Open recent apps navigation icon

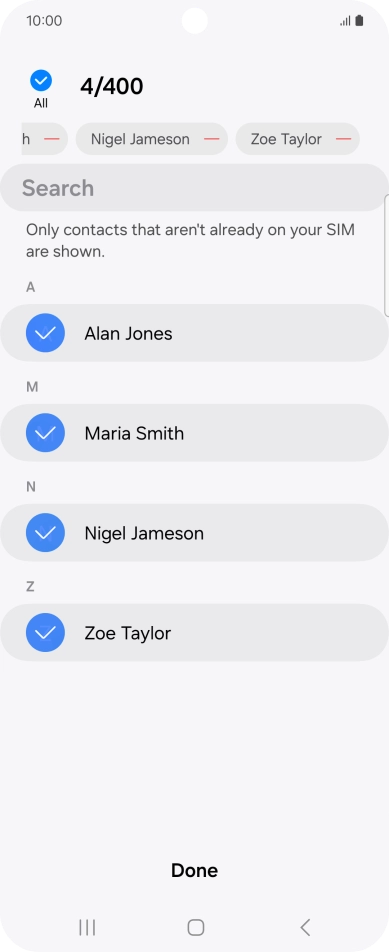[87, 927]
